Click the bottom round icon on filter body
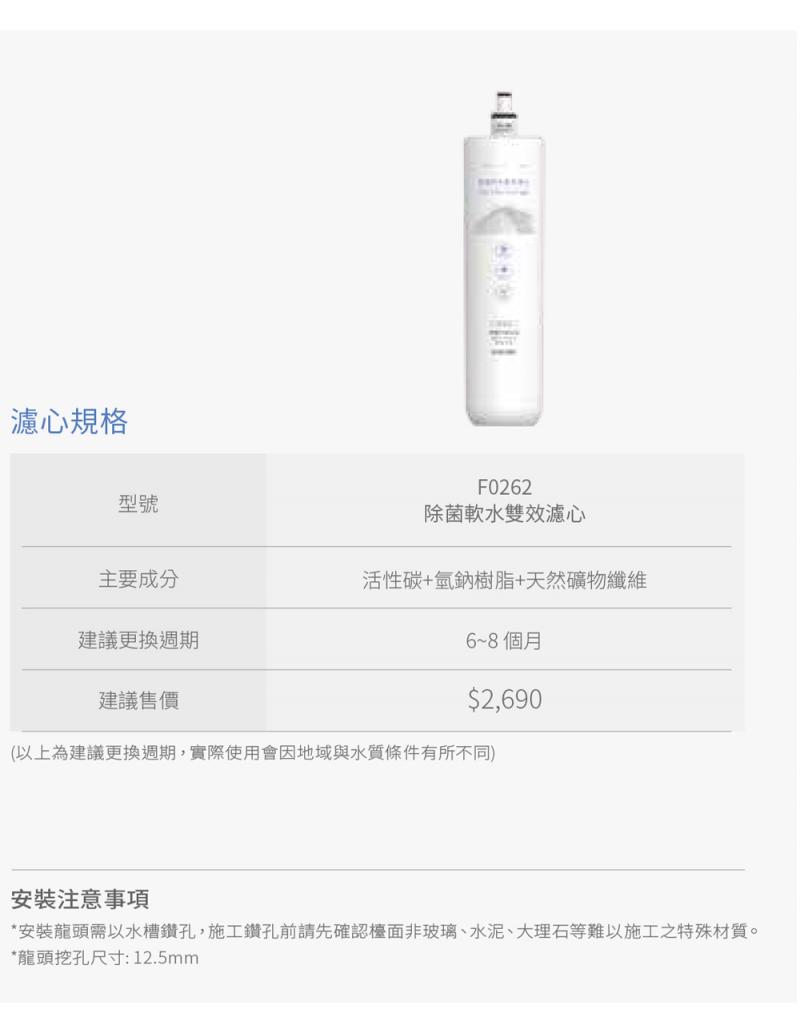Screen dimensions: 800x1033 coord(504,291)
